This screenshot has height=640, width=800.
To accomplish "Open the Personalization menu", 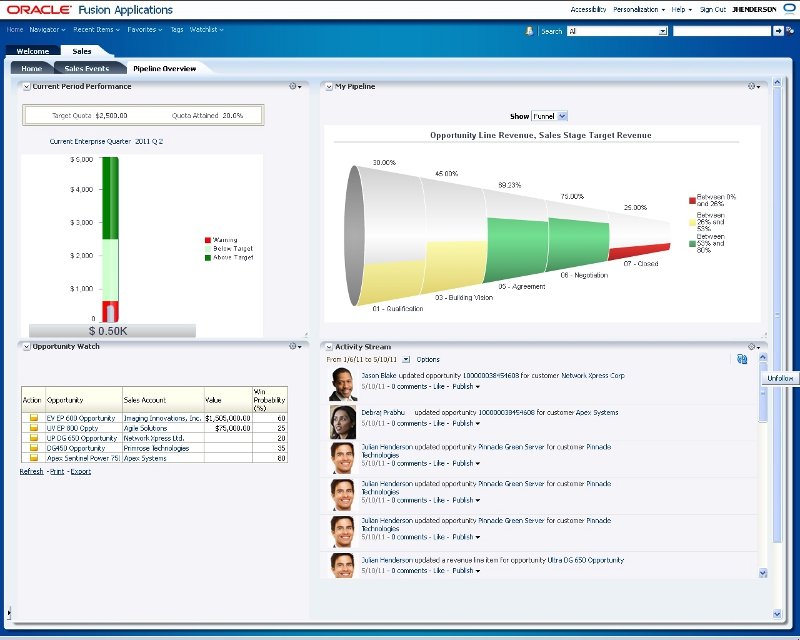I will [639, 9].
